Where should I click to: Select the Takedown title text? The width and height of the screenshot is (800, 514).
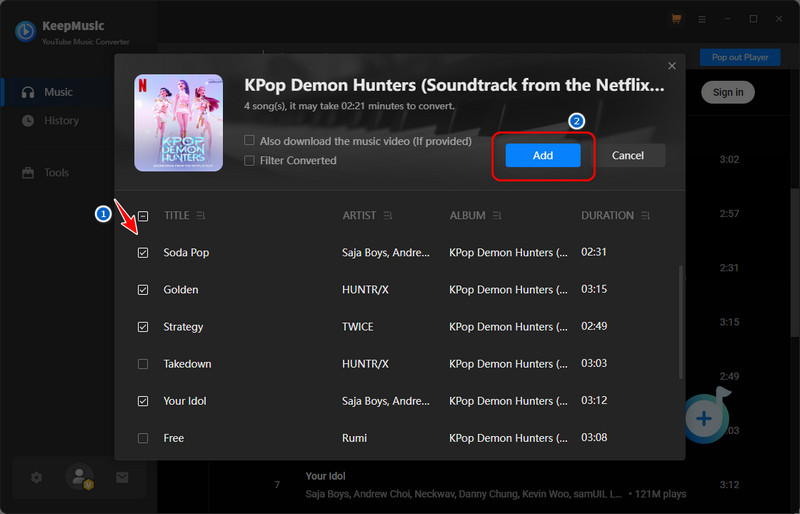click(187, 364)
